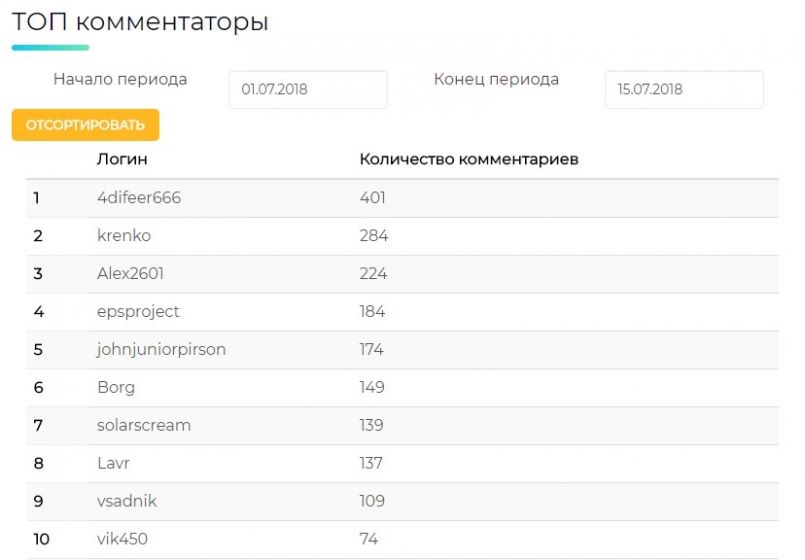Open user solarscream login
The height and width of the screenshot is (560, 805).
(144, 425)
